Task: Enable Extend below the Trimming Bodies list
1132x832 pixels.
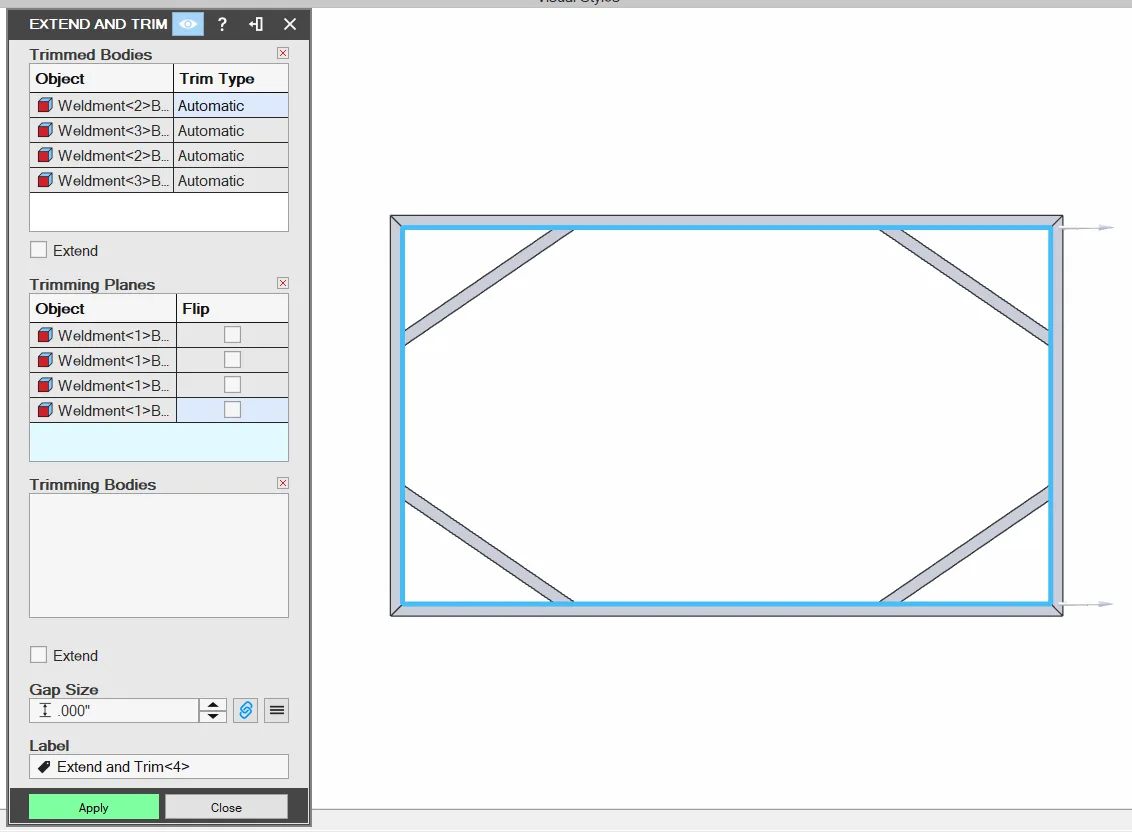Action: coord(38,655)
